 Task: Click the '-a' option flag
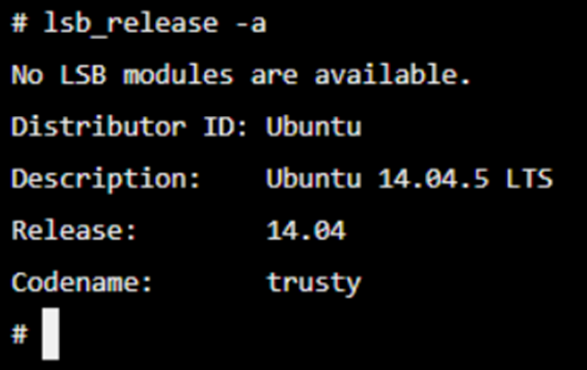click(x=250, y=24)
